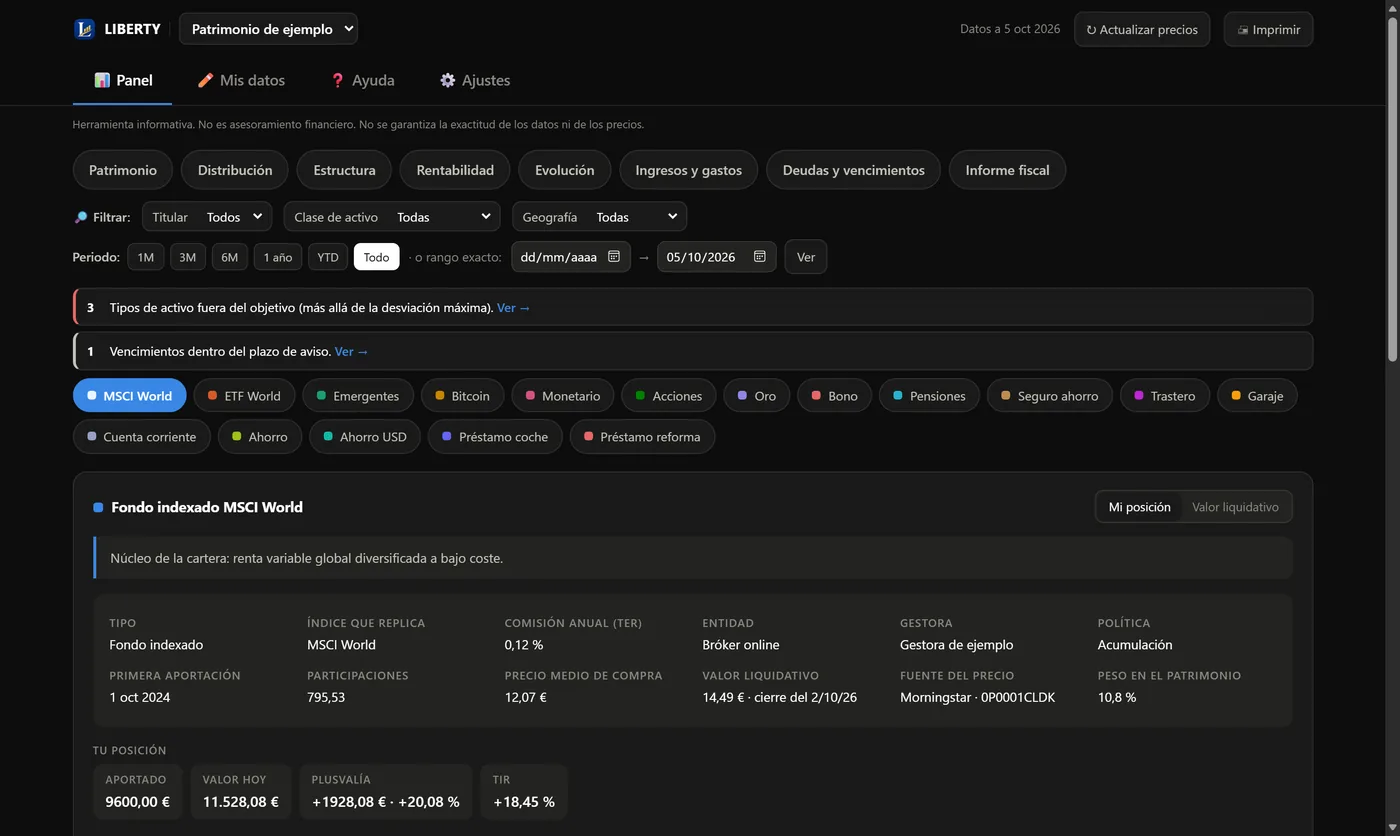Screen dimensions: 1400x836
Task: Expand the Clase de activo dropdown
Action: [392, 217]
